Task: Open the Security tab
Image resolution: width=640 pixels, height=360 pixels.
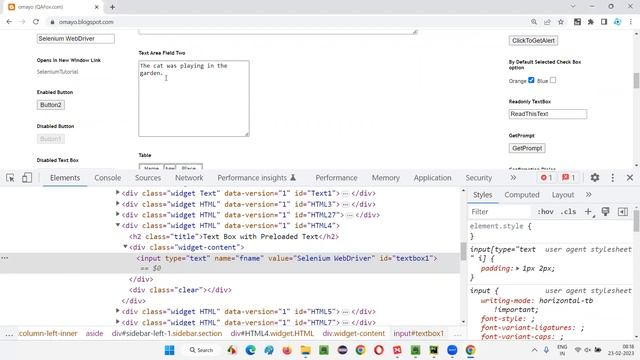Action: tap(478, 178)
